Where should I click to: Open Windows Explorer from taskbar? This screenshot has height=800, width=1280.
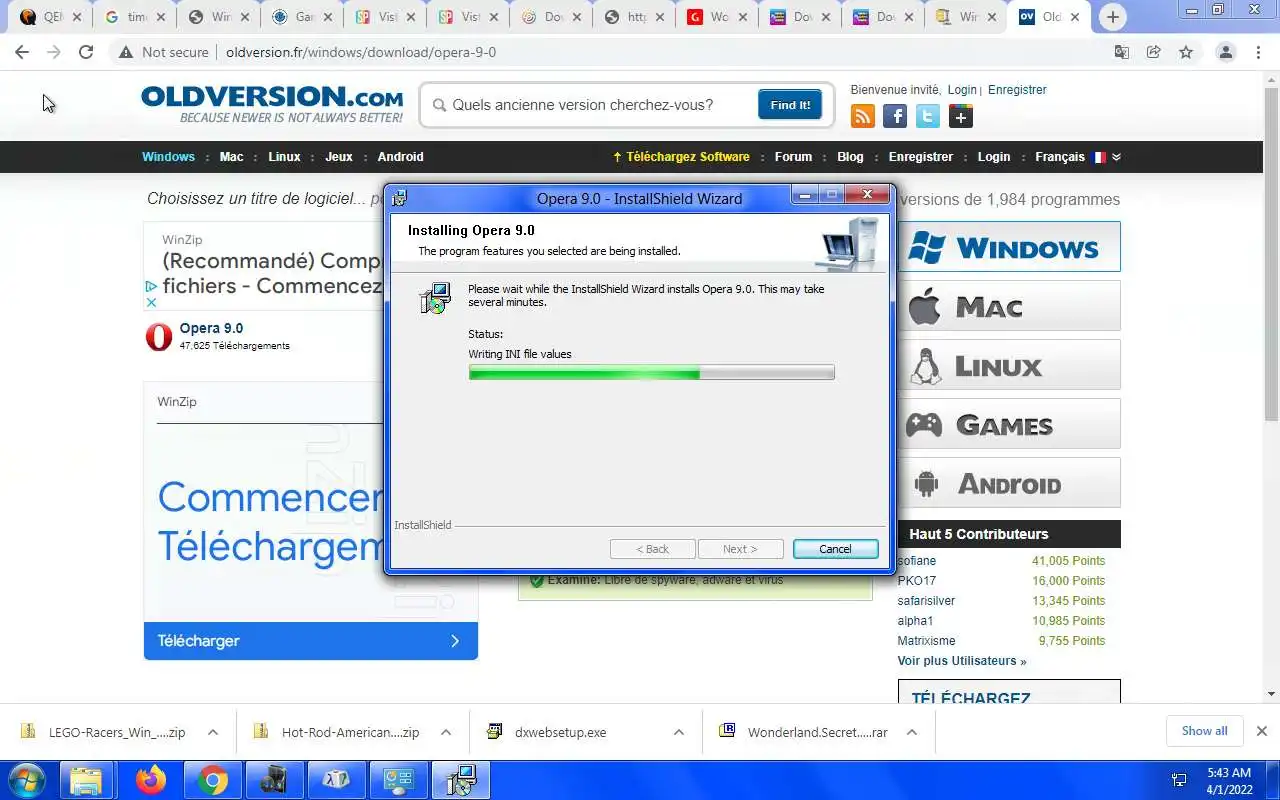[86, 780]
